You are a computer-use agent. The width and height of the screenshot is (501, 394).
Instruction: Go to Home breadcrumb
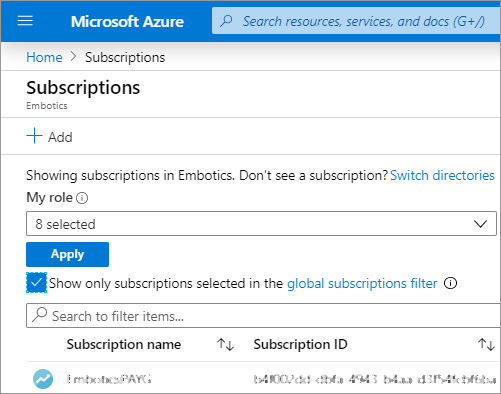[x=44, y=57]
